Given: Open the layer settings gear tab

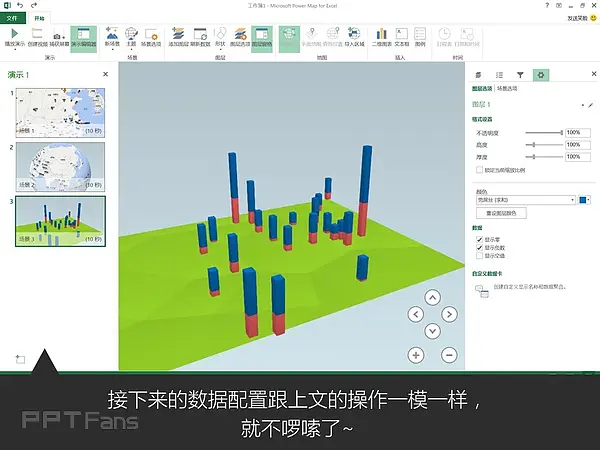Looking at the screenshot, I should (541, 75).
